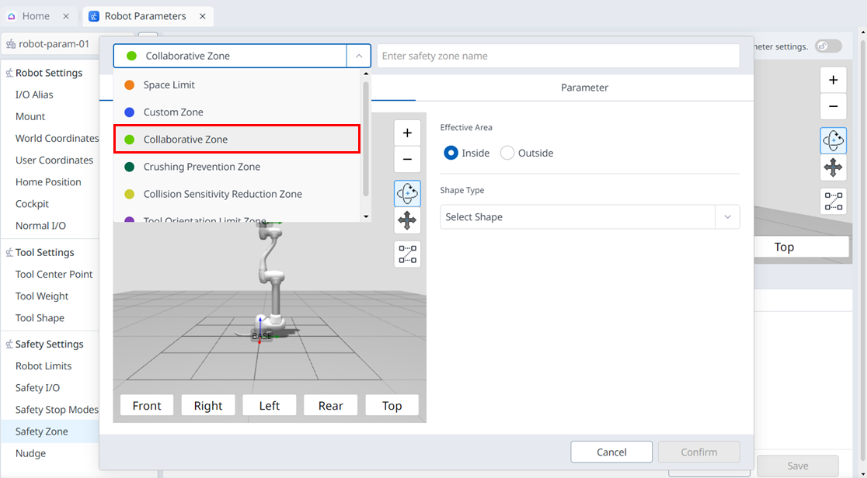Select the Inside effective area option
The width and height of the screenshot is (867, 478).
tap(451, 153)
